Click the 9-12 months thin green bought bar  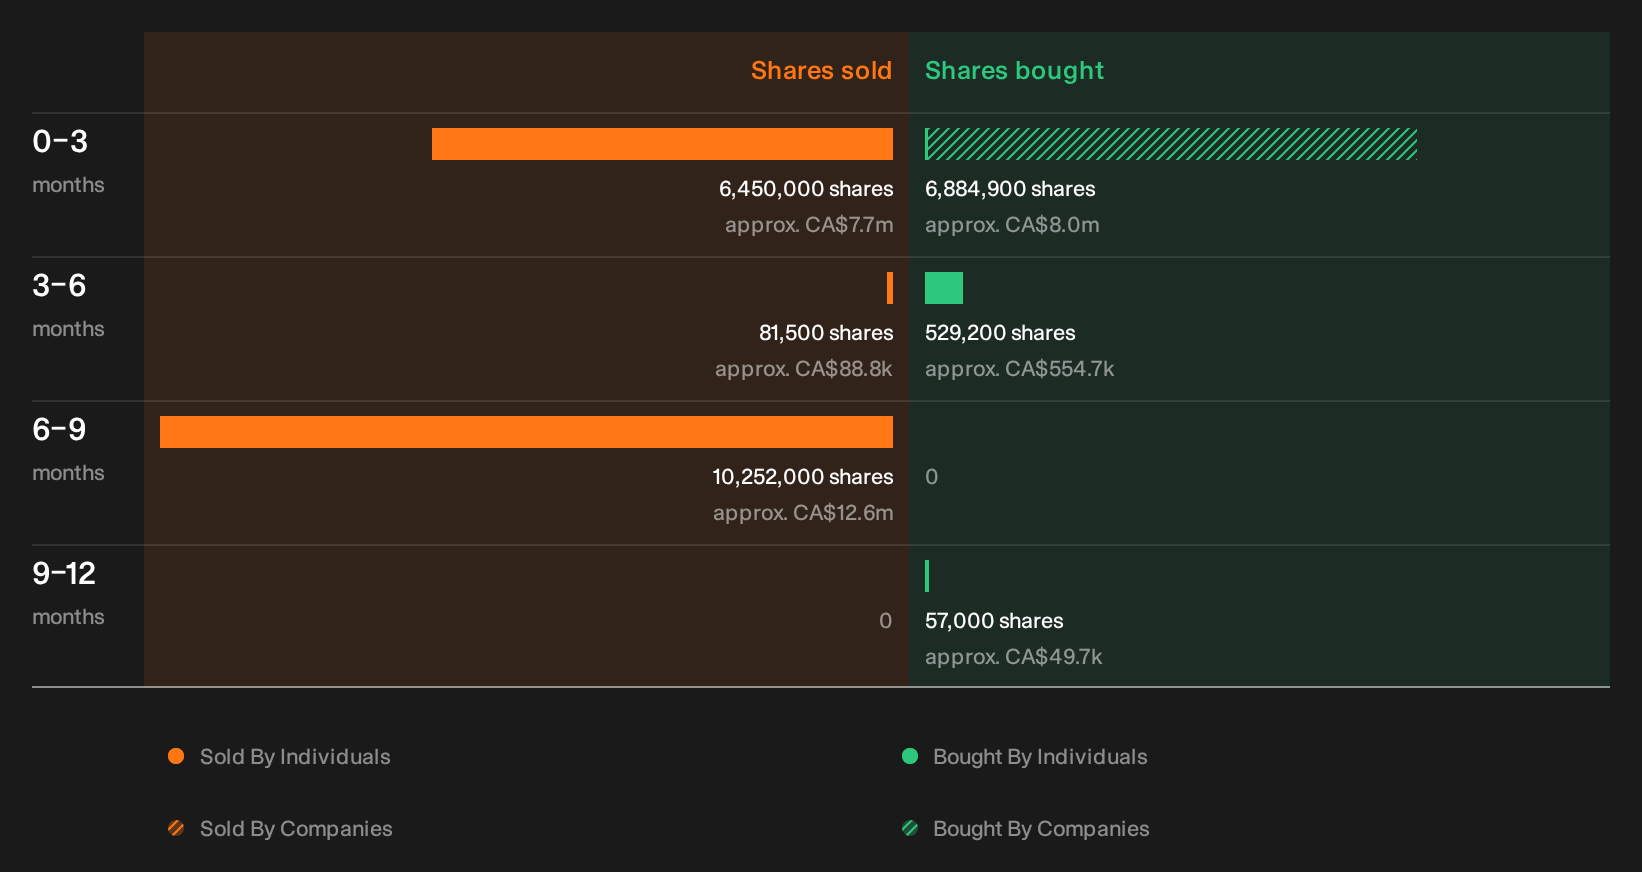click(927, 576)
